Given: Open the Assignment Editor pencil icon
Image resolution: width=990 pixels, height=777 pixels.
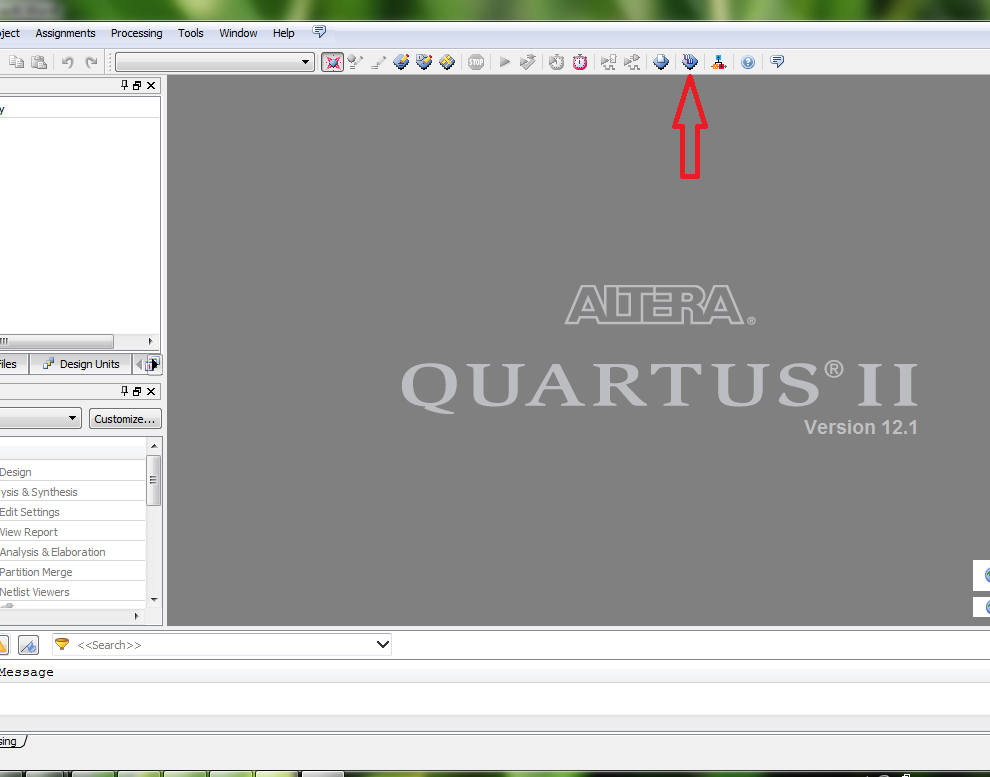Looking at the screenshot, I should click(x=378, y=62).
